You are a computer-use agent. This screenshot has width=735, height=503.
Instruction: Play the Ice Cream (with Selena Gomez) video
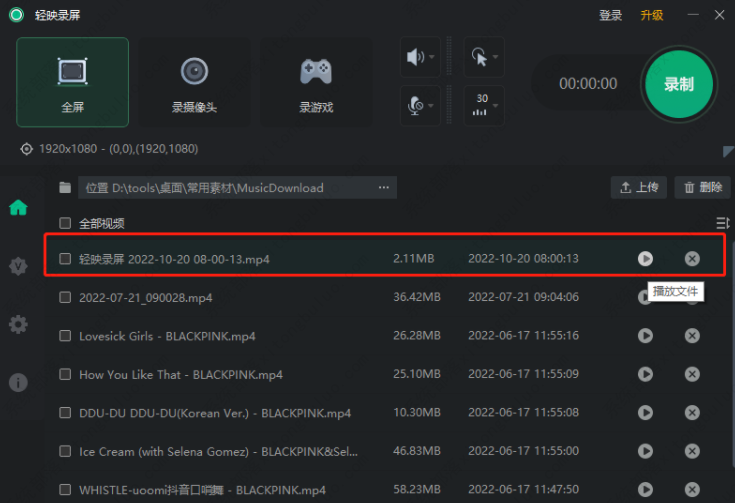click(645, 451)
